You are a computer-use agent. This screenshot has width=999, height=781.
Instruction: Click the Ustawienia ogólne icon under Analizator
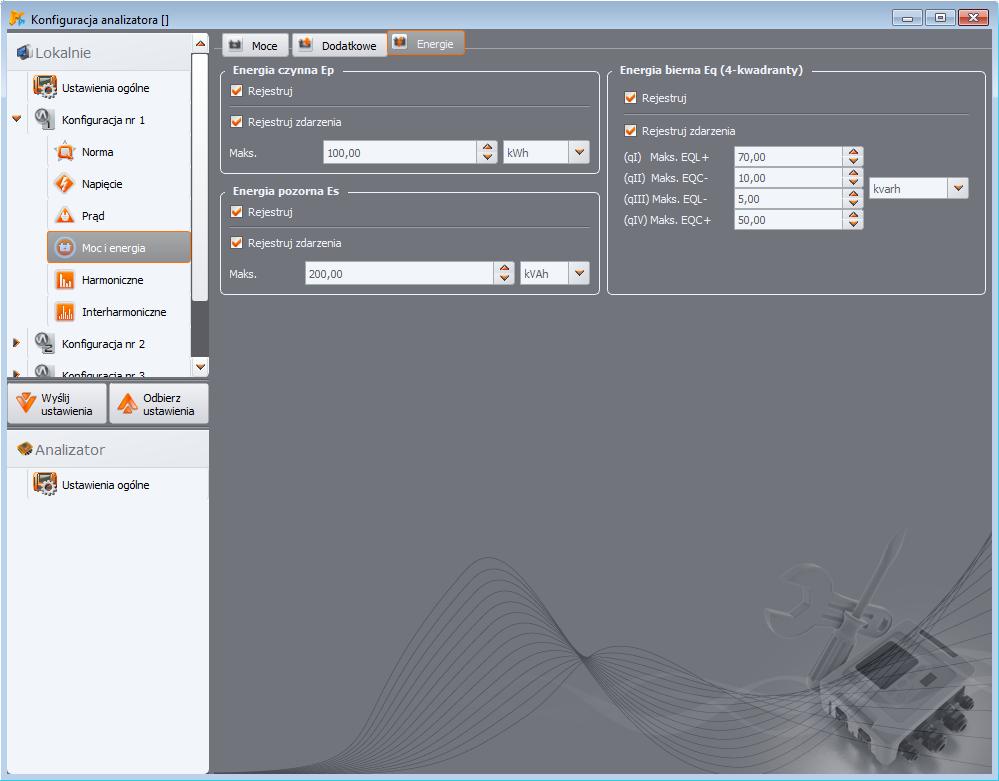45,484
